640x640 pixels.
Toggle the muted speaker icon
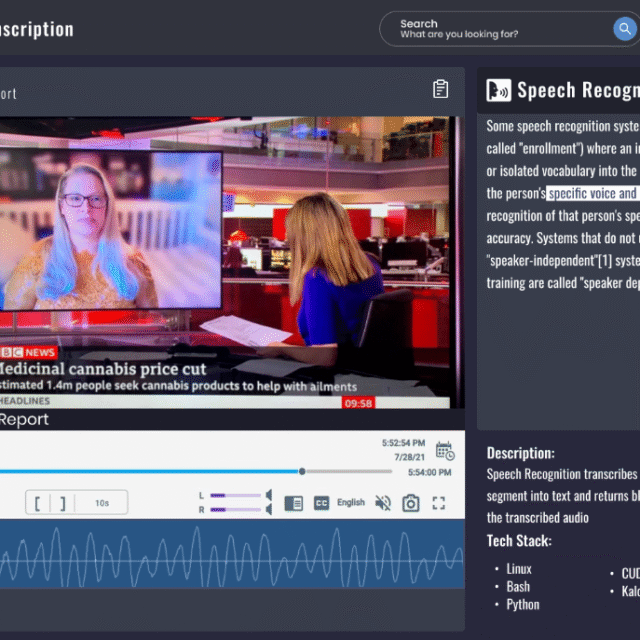pos(383,503)
